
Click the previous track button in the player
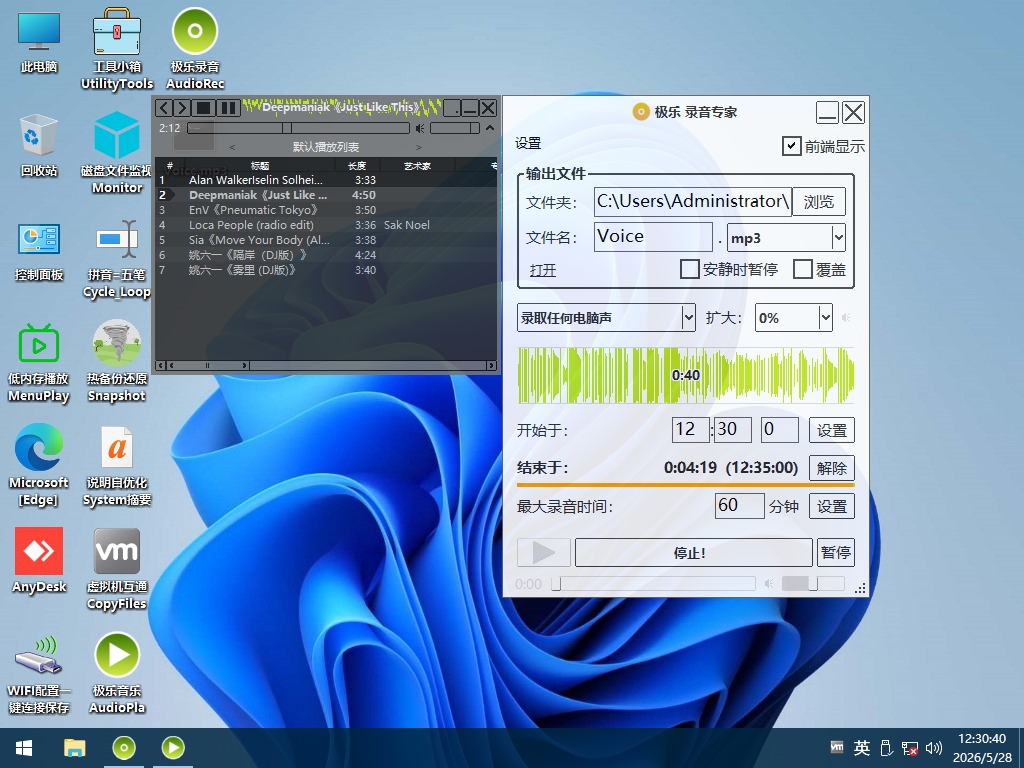tap(164, 108)
